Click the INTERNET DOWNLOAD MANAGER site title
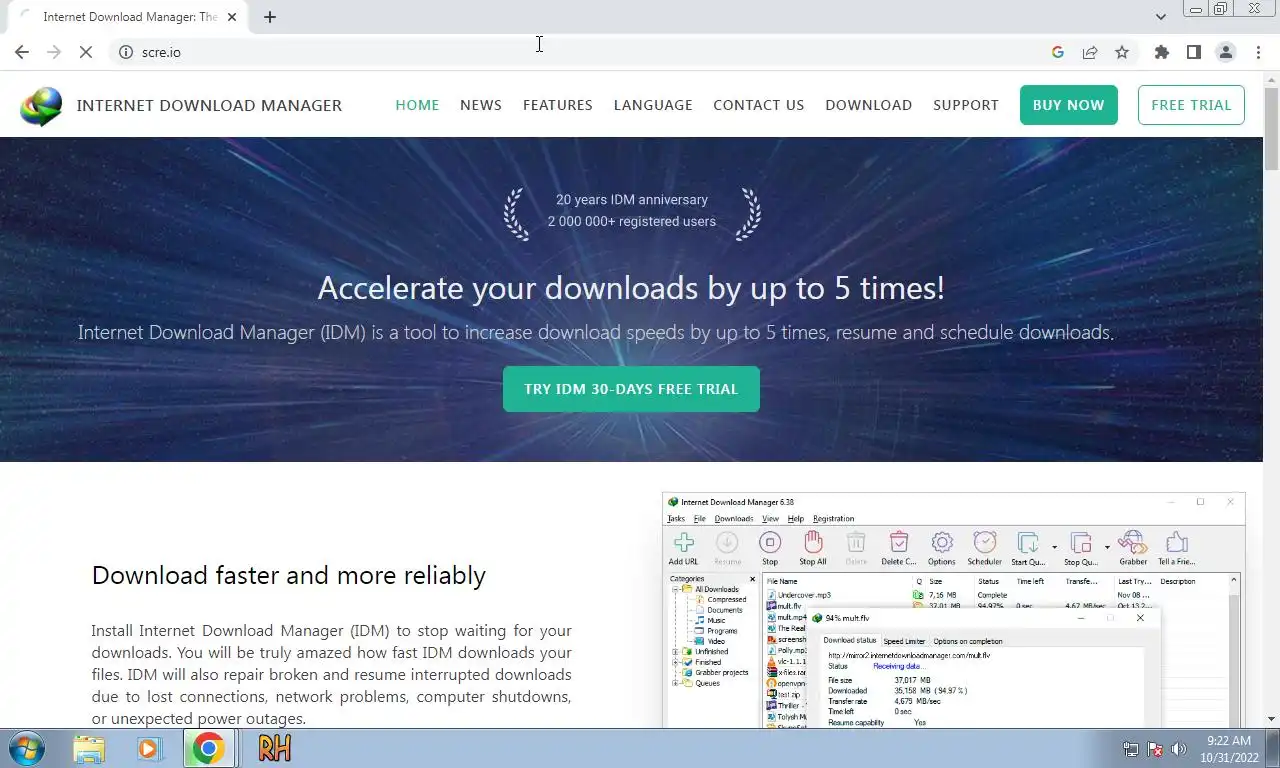 coord(209,105)
